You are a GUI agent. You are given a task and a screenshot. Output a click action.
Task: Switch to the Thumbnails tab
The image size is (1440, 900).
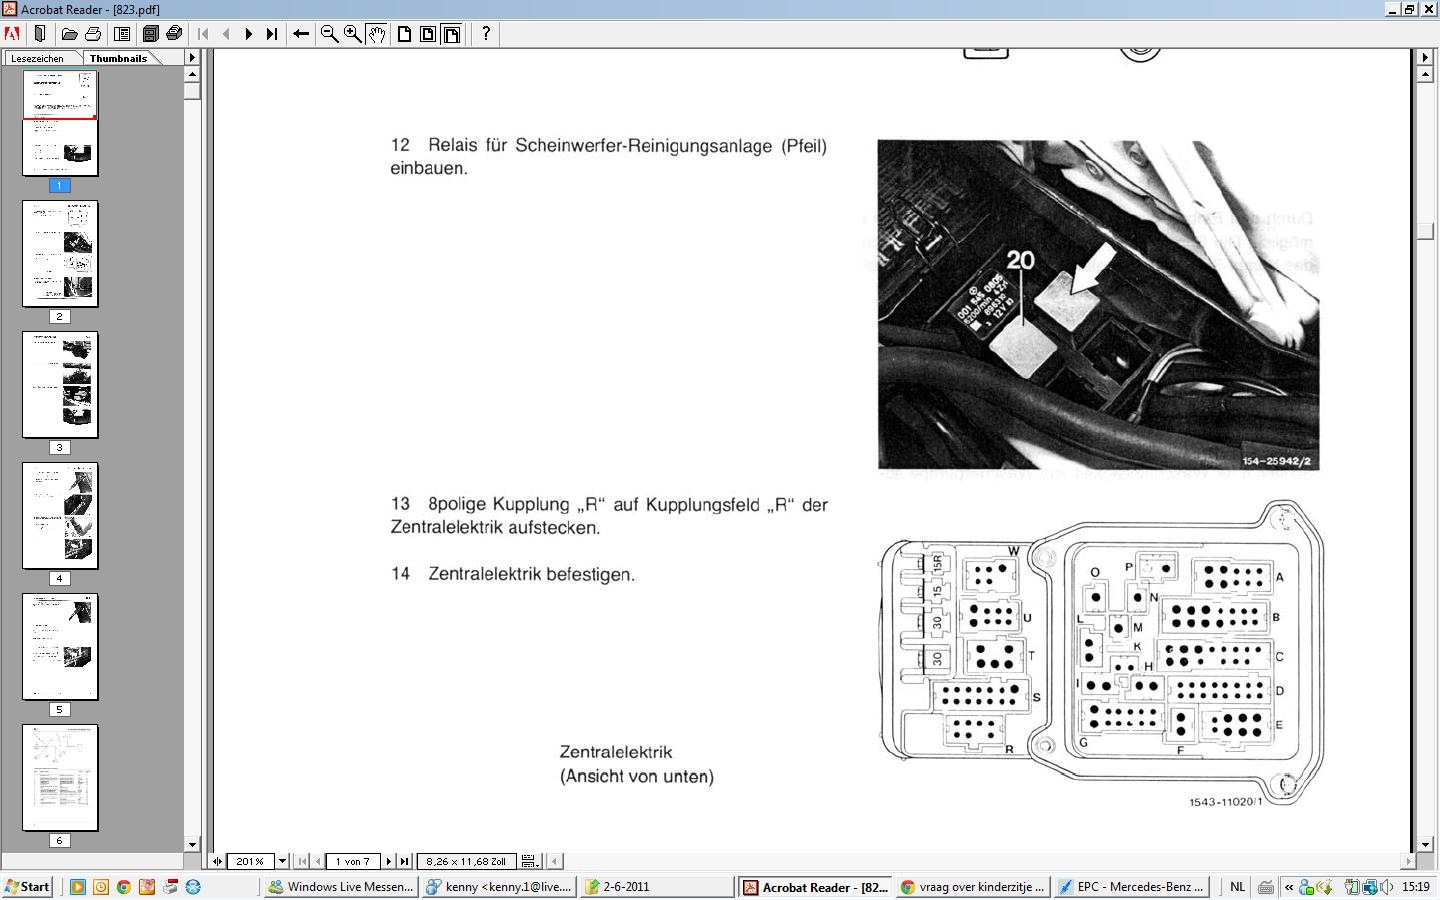[x=119, y=58]
